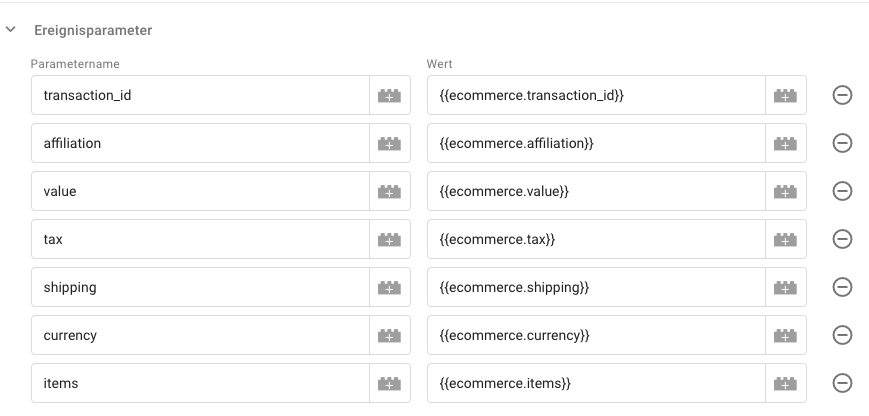
Task: Open variable picker for shipping parameter name
Action: [390, 287]
